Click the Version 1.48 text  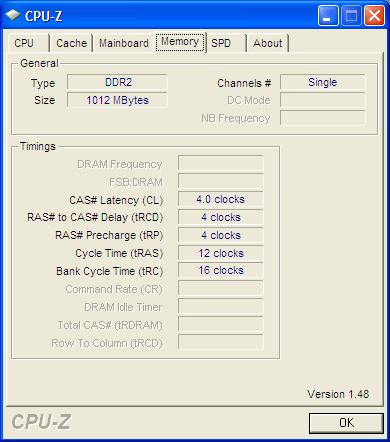338,394
